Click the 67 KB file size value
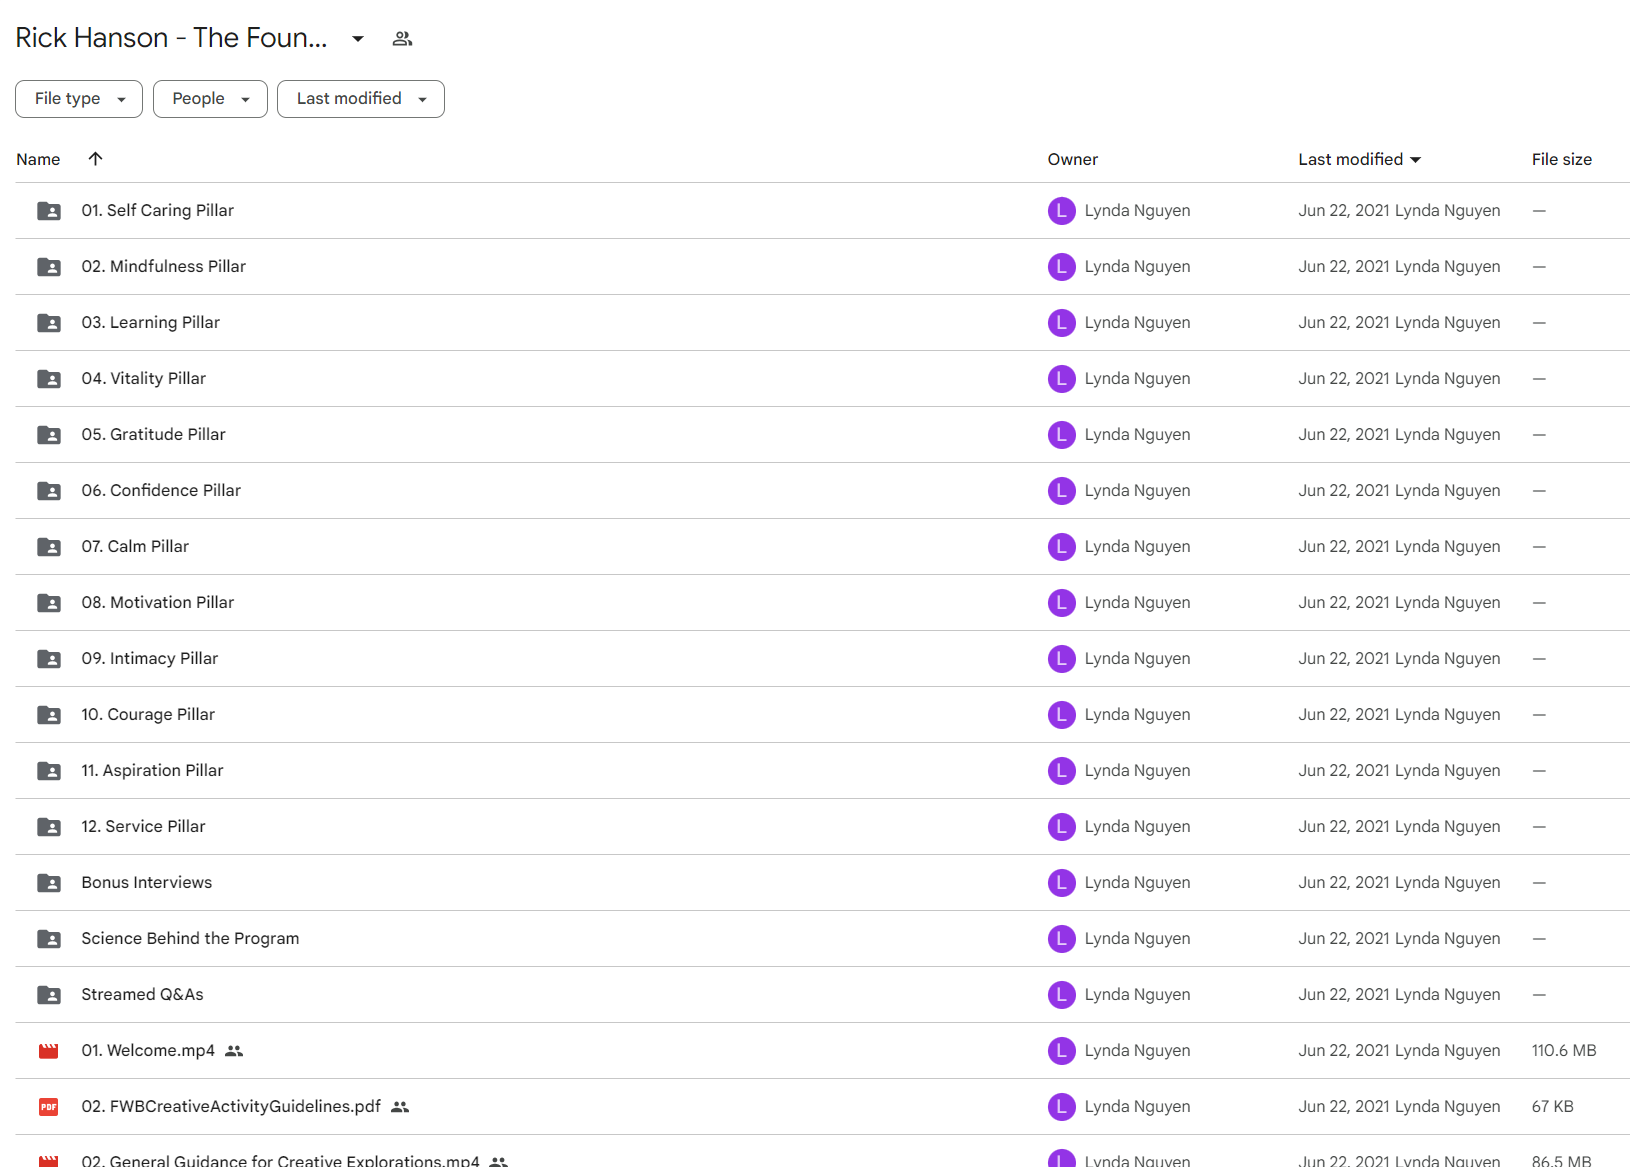The width and height of the screenshot is (1630, 1167). (x=1552, y=1107)
